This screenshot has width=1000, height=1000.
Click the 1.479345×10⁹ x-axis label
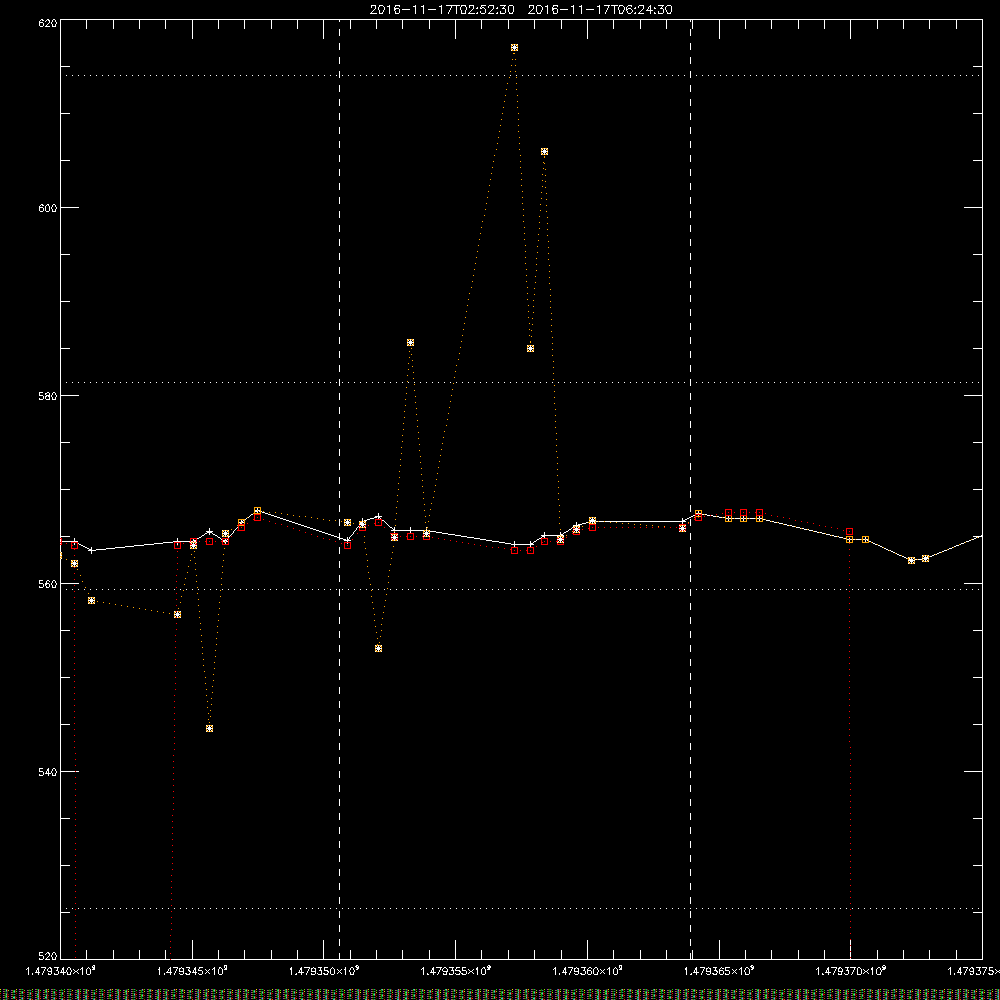tap(192, 971)
